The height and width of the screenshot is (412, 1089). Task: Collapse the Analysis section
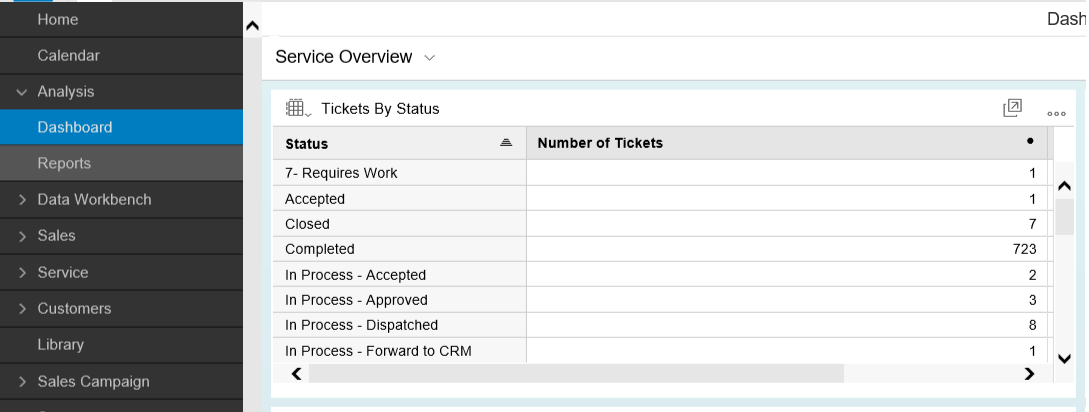pos(22,92)
